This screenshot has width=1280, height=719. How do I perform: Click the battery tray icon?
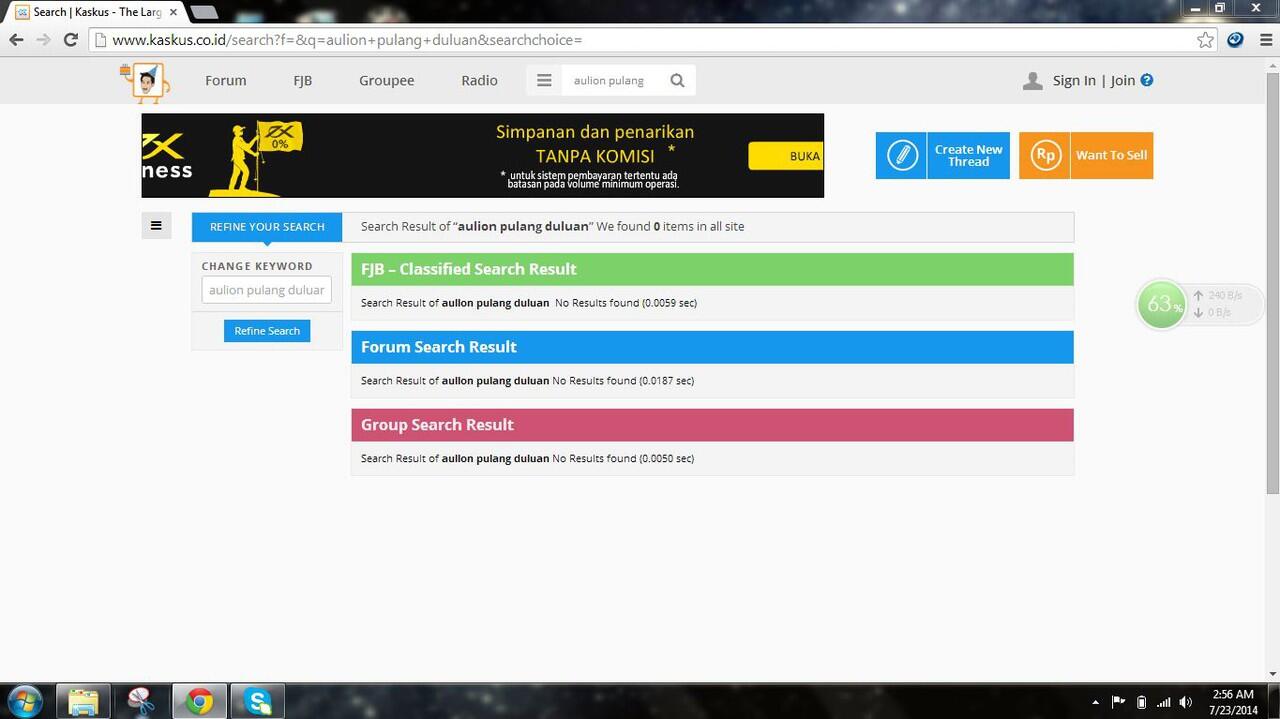tap(1141, 702)
